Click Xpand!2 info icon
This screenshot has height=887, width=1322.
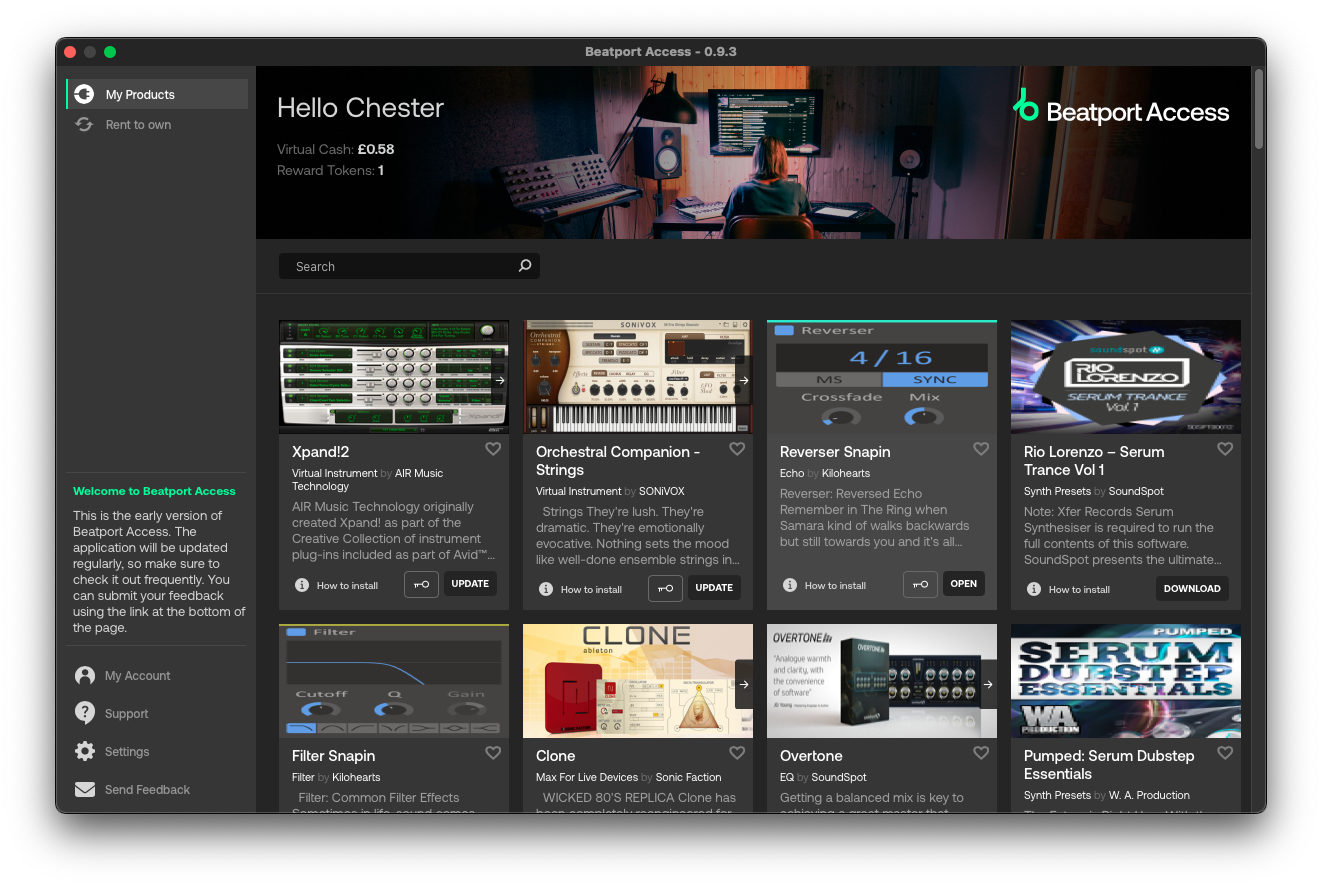(302, 585)
